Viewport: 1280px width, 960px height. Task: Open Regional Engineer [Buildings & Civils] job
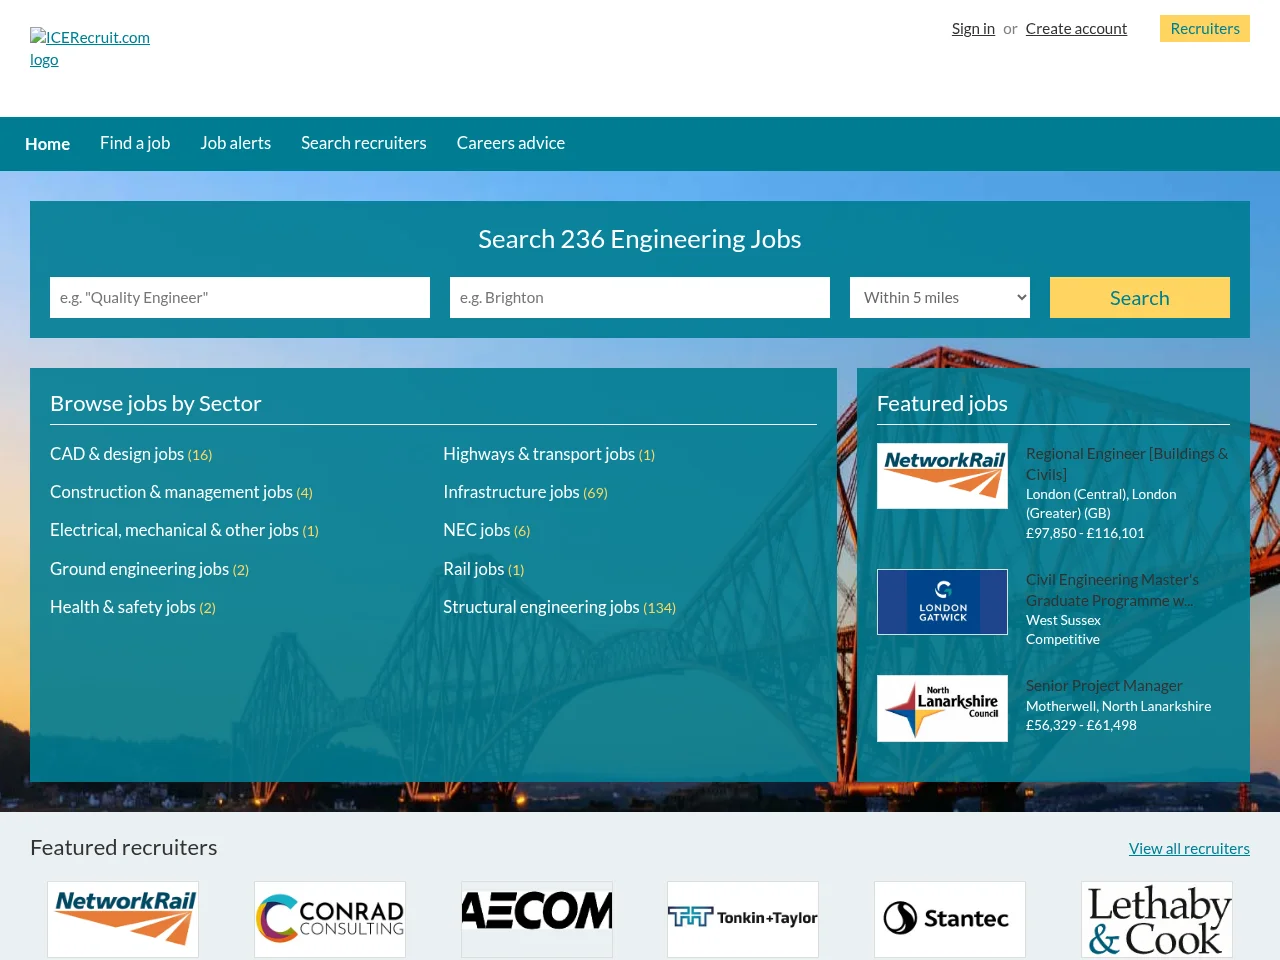pos(1127,464)
